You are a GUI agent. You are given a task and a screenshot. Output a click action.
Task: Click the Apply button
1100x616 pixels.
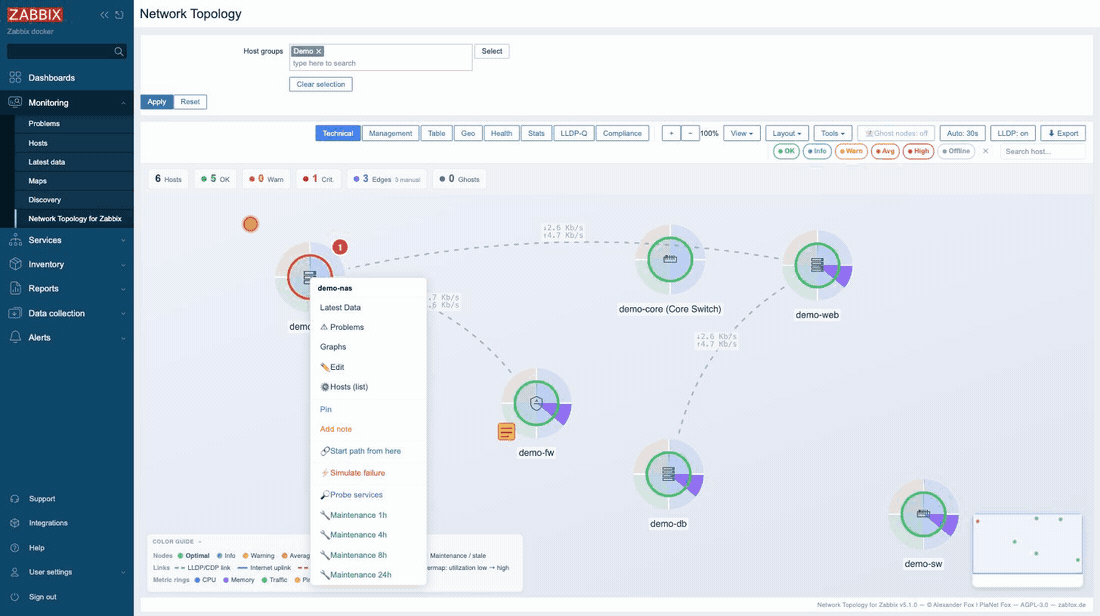pyautogui.click(x=156, y=102)
